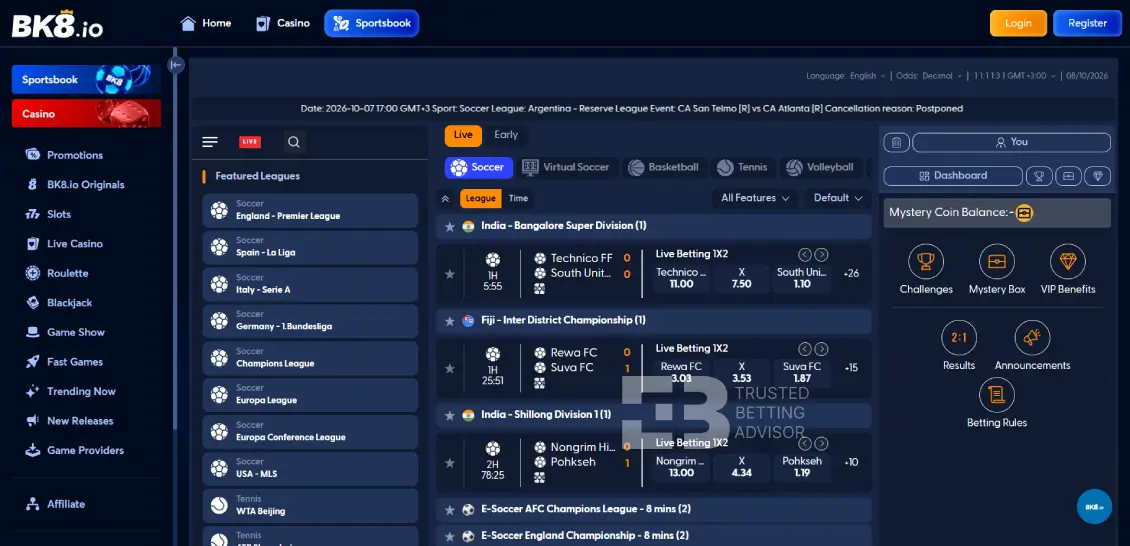This screenshot has height=546, width=1130.
Task: Favorite E-Soccer England Championship star
Action: (450, 537)
